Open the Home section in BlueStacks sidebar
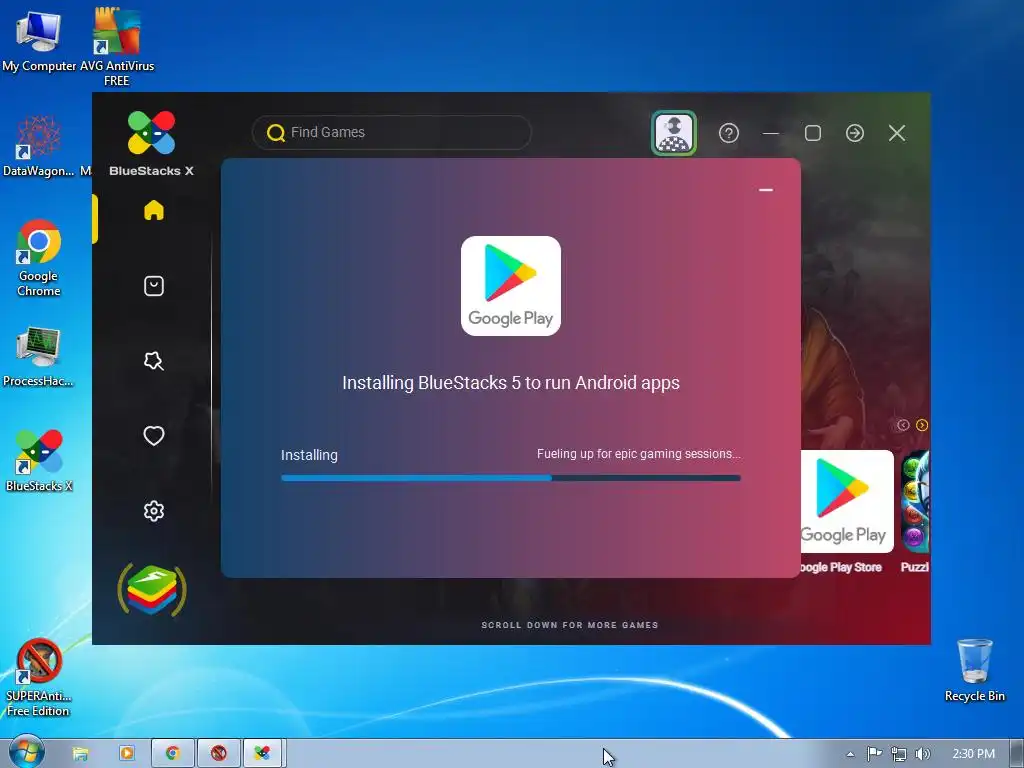This screenshot has height=768, width=1024. (153, 210)
